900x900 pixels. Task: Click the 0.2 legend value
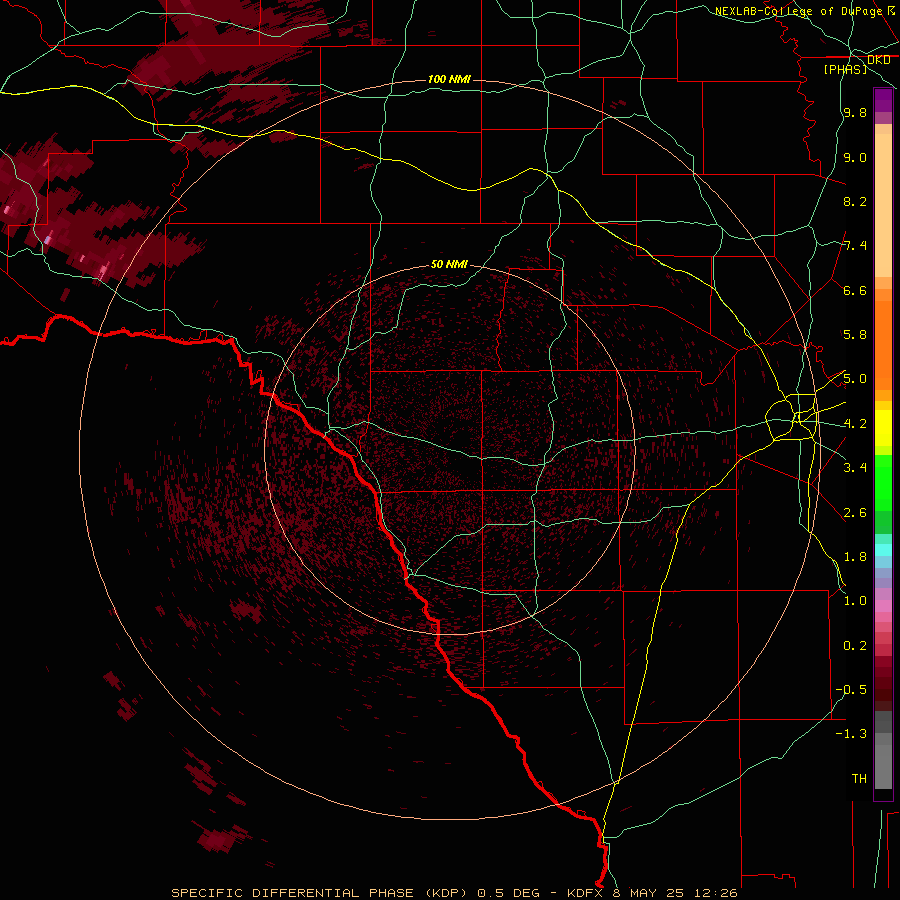(x=855, y=646)
